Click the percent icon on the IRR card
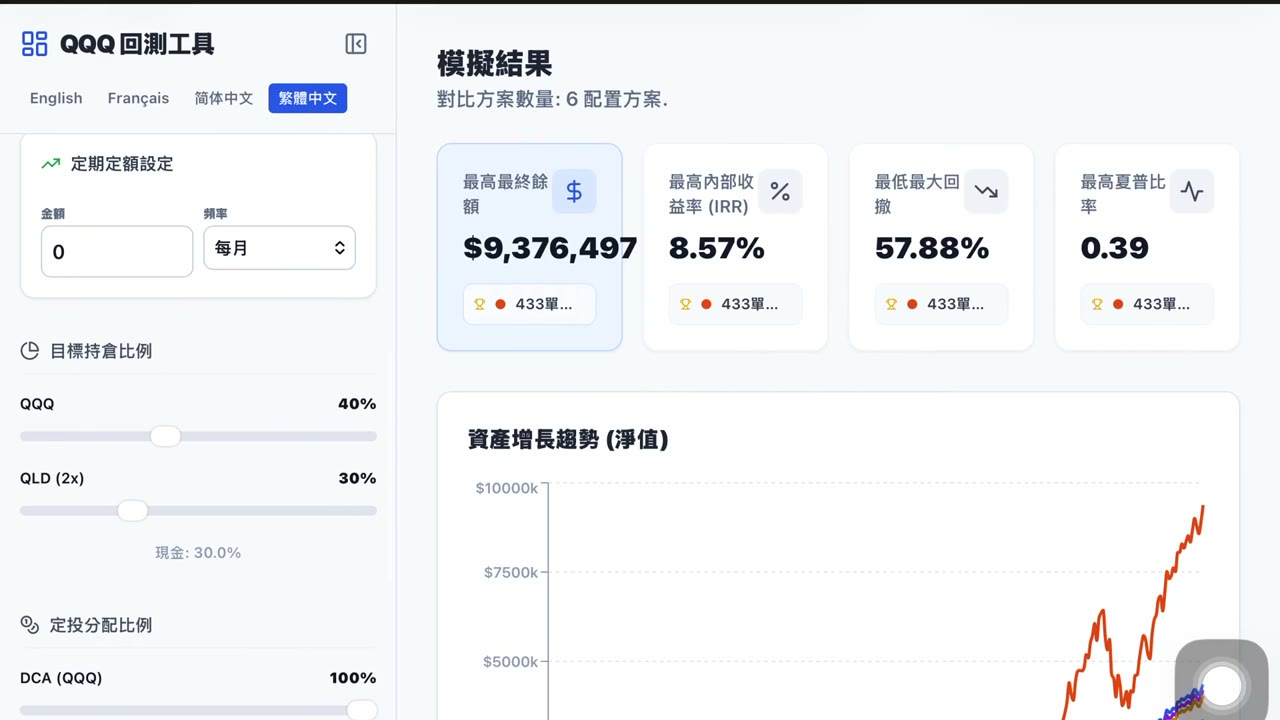The height and width of the screenshot is (720, 1280). point(780,191)
